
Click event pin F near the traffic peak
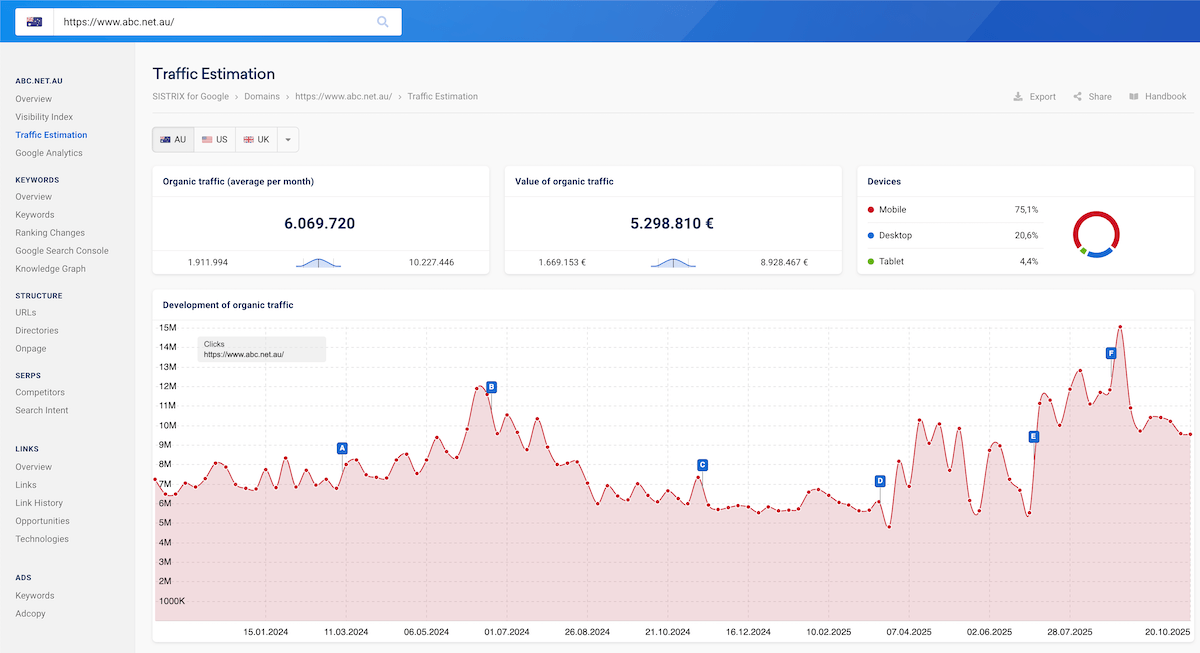(1111, 353)
